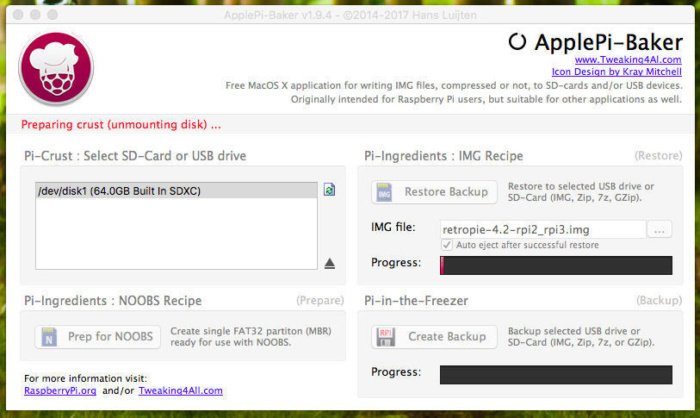Viewport: 700px width, 418px height.
Task: Open the Icon Design by Kray Mitchell link
Action: coord(617,71)
